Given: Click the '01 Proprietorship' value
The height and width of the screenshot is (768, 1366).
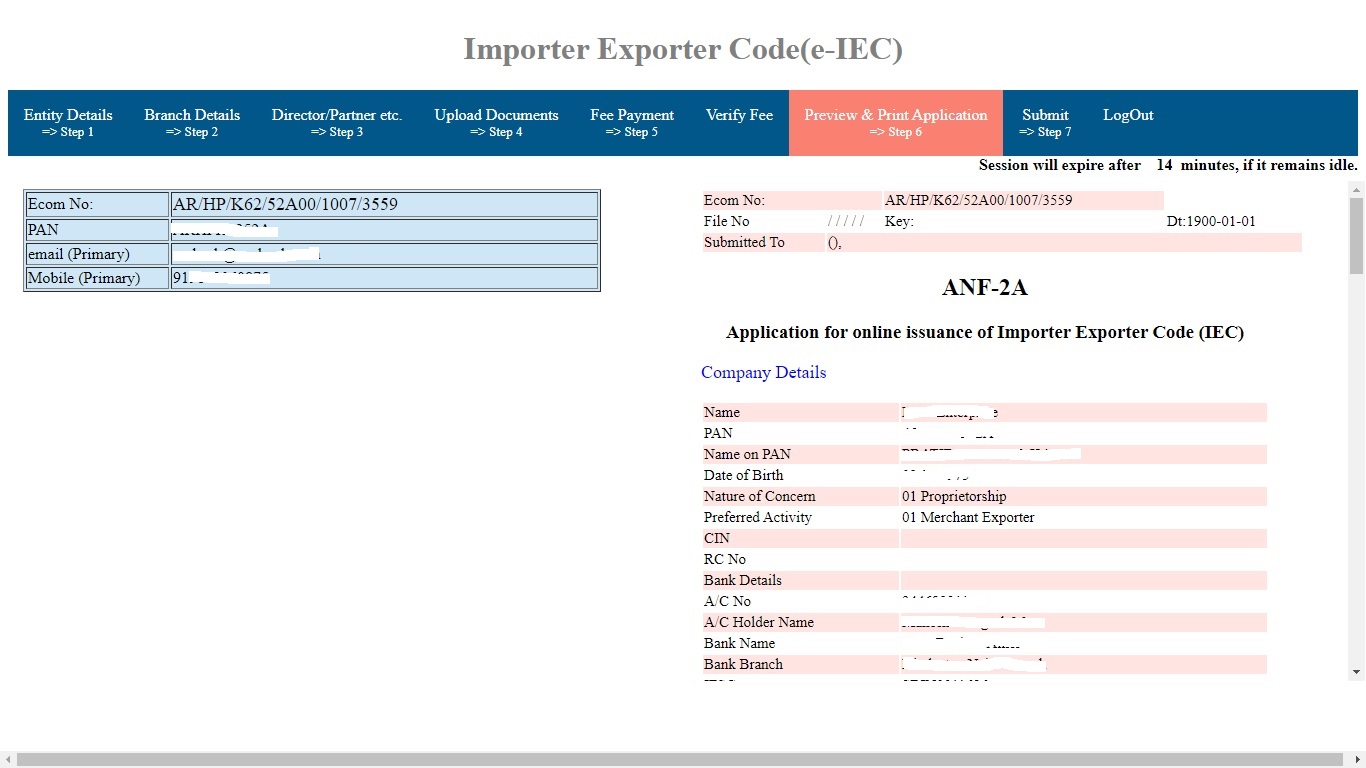Looking at the screenshot, I should pos(954,496).
